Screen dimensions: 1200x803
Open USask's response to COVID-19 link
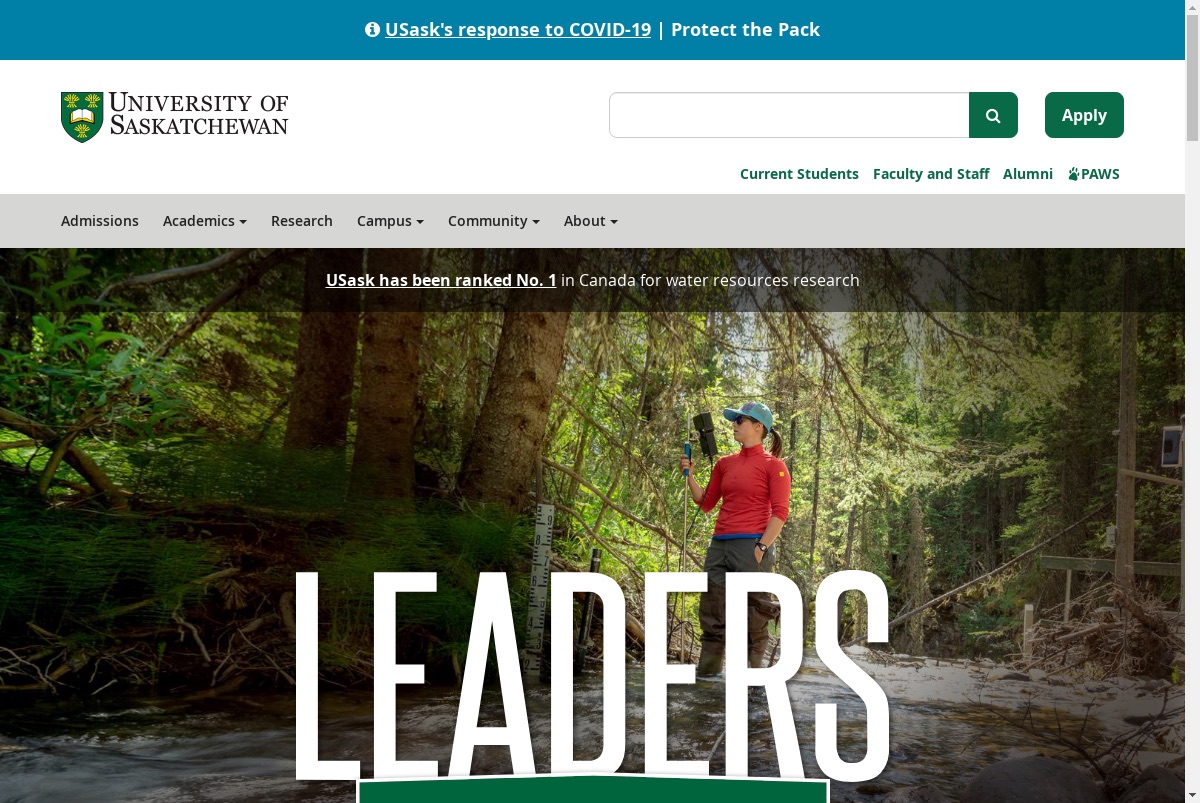tap(518, 30)
